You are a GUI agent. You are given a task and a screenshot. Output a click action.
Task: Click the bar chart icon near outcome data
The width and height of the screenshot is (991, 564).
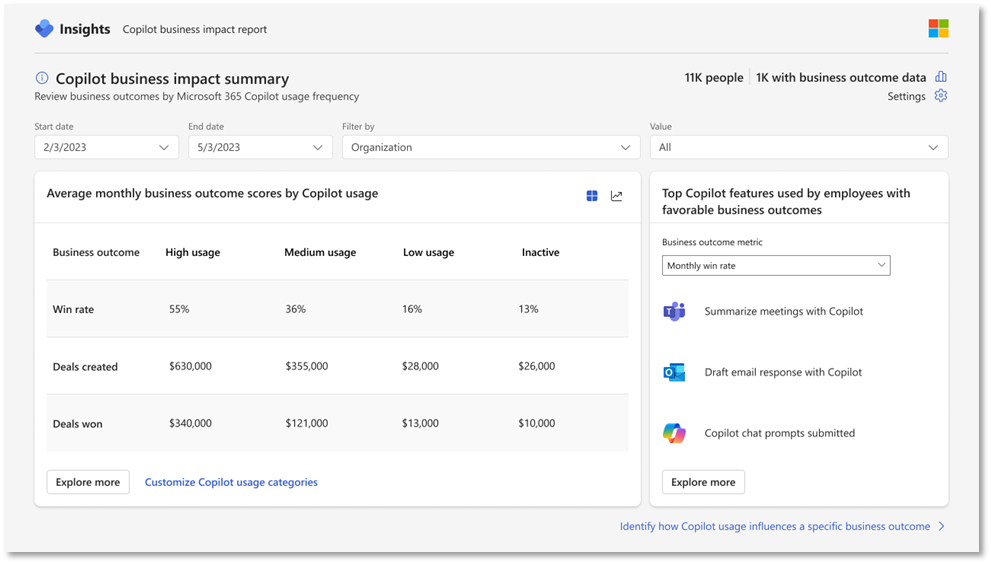[x=940, y=77]
